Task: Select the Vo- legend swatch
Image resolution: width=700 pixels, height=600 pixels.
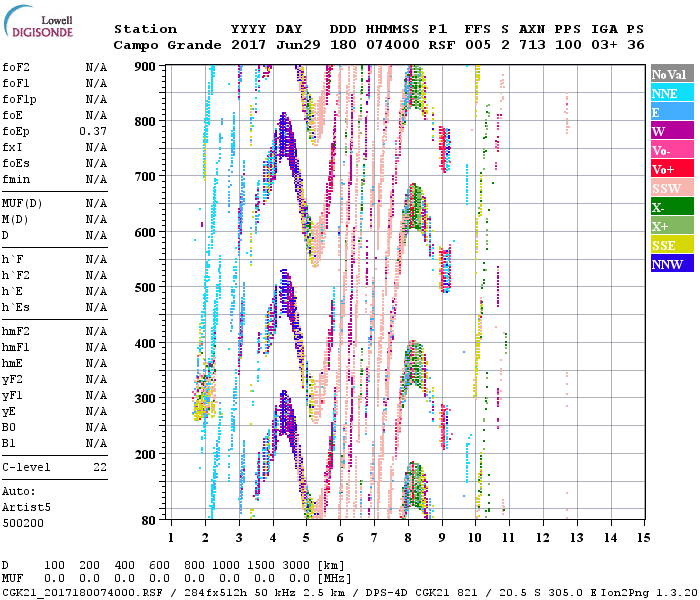Action: pyautogui.click(x=672, y=150)
